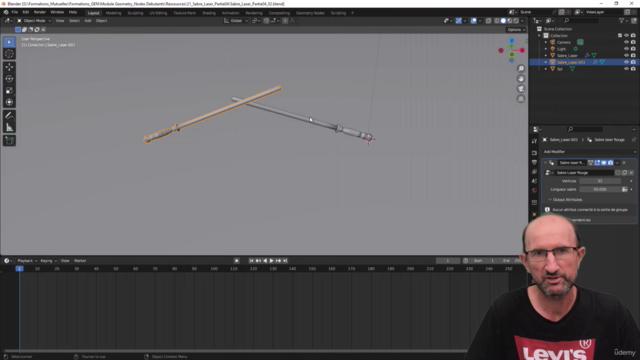Viewport: 640px width, 360px height.
Task: Switch to the Shading workspace tab
Action: [x=209, y=13]
